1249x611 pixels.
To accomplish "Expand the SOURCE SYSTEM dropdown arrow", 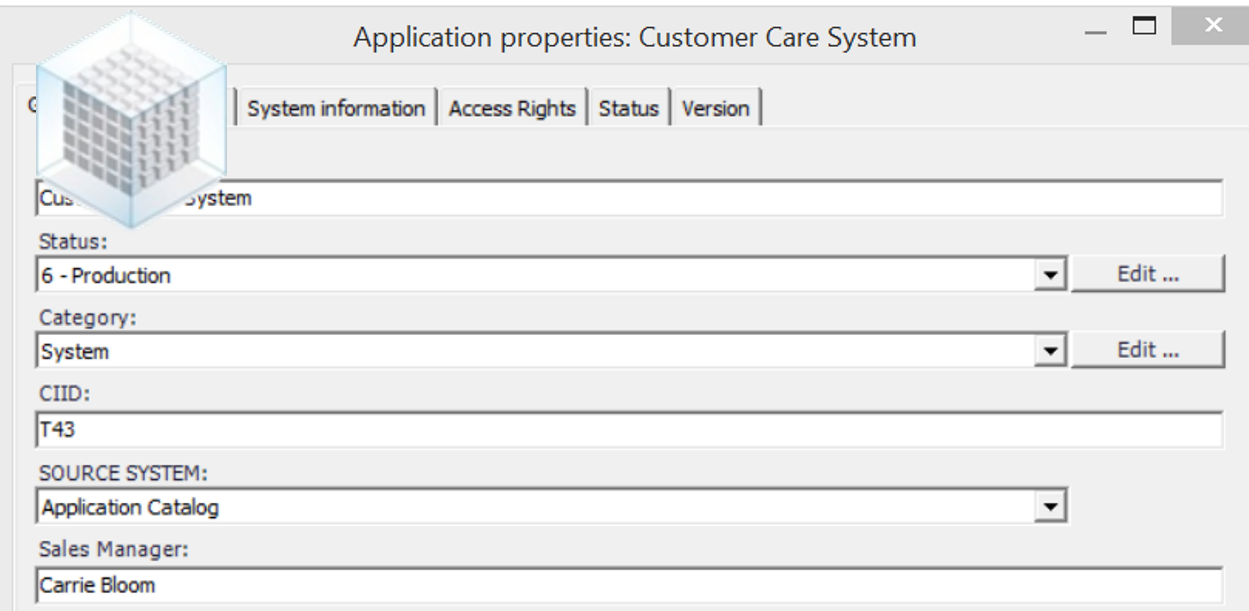I will pos(1049,507).
